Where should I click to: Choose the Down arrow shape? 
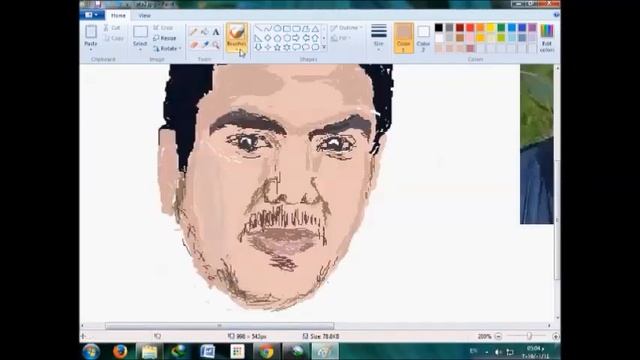[x=258, y=47]
